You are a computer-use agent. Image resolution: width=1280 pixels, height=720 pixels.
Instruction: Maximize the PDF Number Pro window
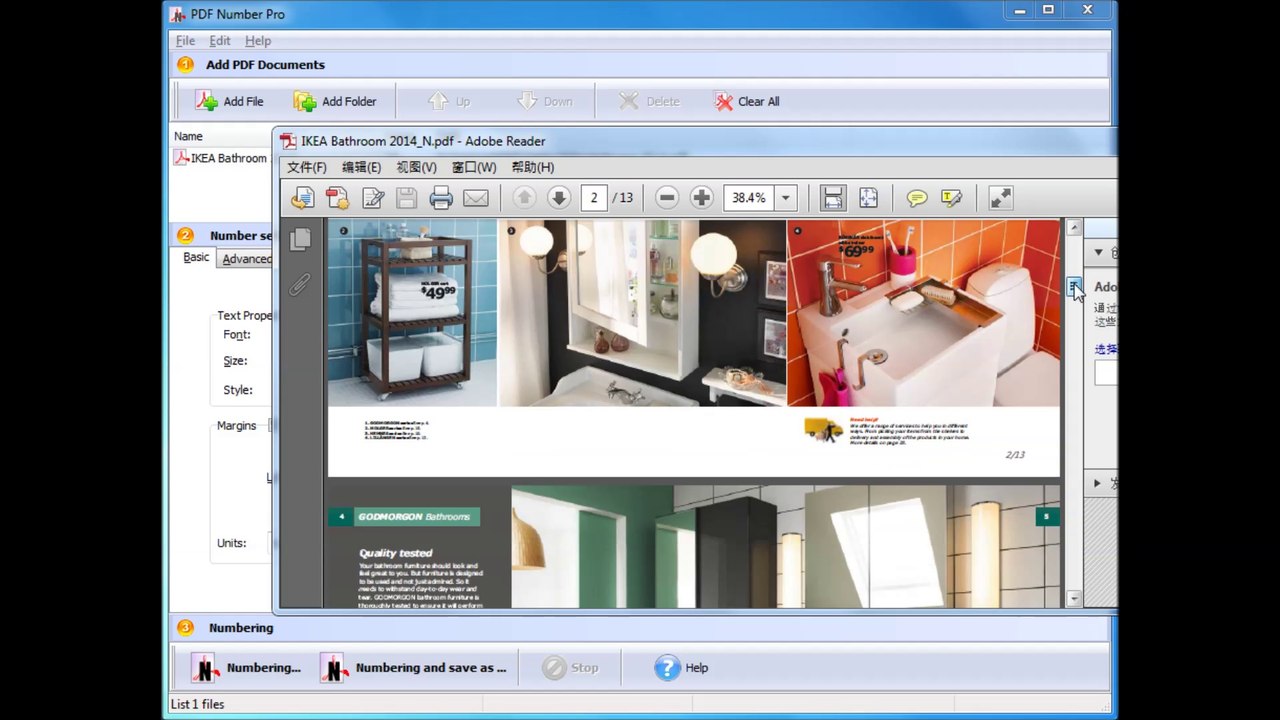tap(1048, 11)
